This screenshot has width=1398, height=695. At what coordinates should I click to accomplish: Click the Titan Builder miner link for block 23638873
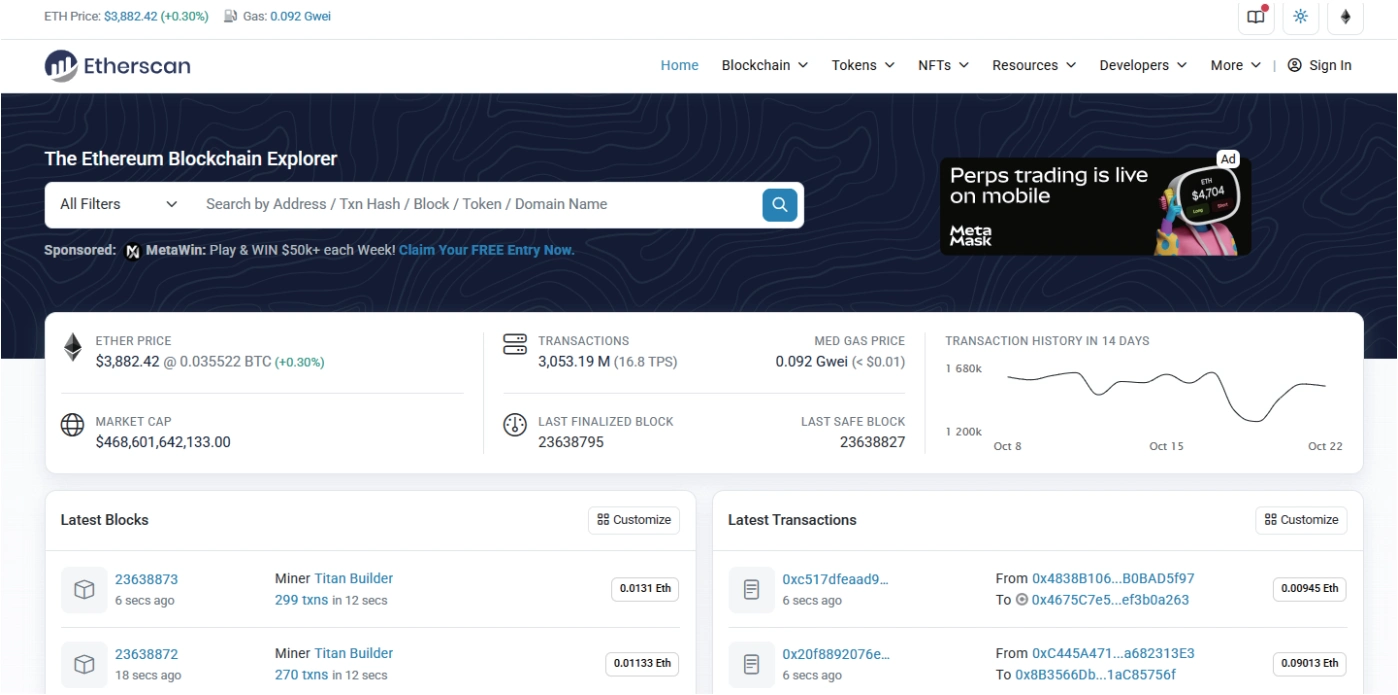point(353,578)
